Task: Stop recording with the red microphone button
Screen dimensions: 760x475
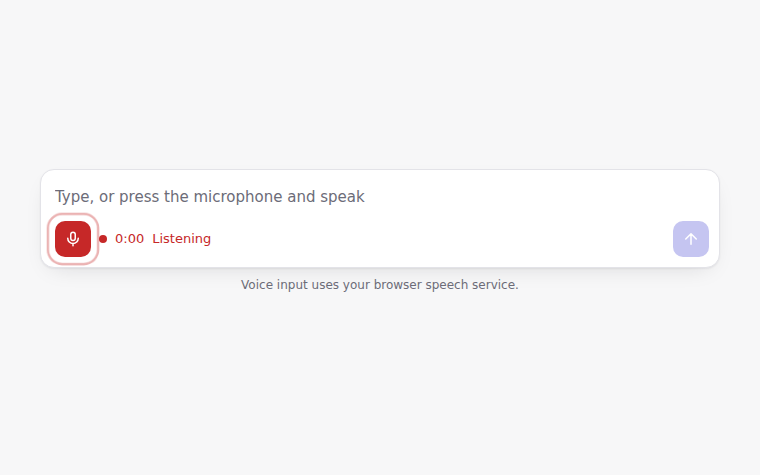Action: coord(73,239)
